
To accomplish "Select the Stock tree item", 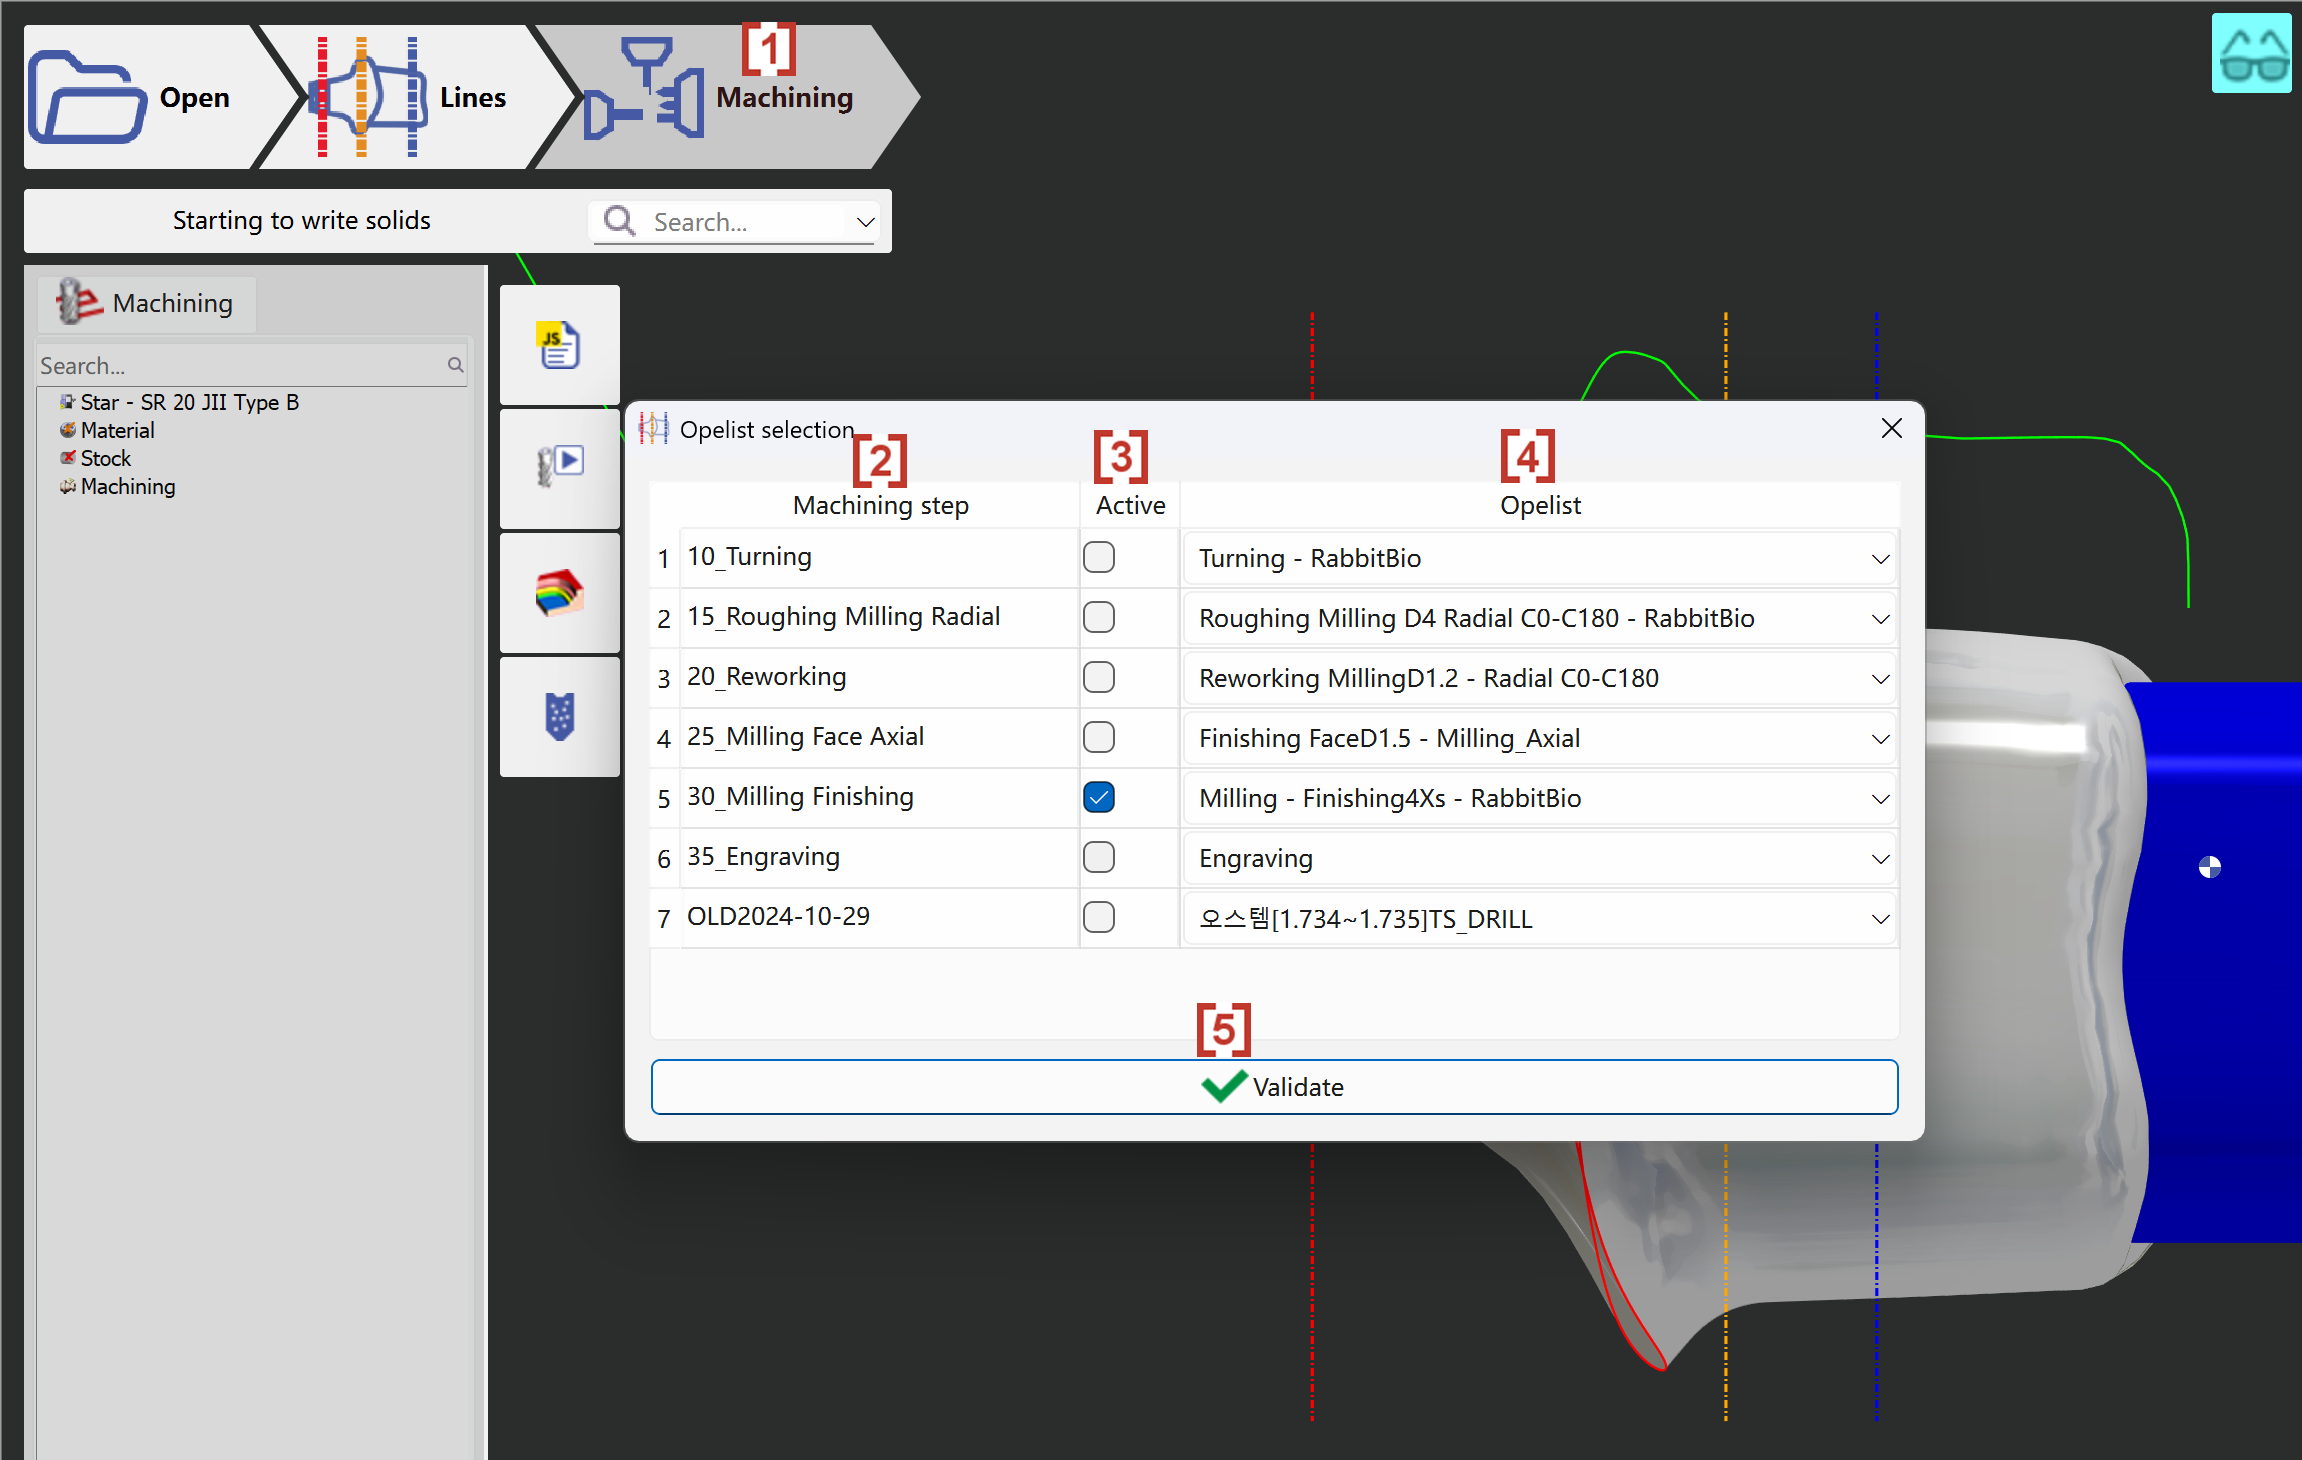I will (105, 458).
